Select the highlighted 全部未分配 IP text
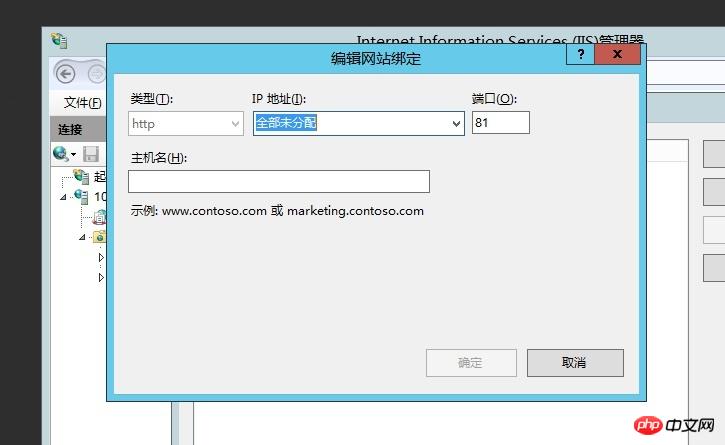725x445 pixels. pyautogui.click(x=286, y=123)
